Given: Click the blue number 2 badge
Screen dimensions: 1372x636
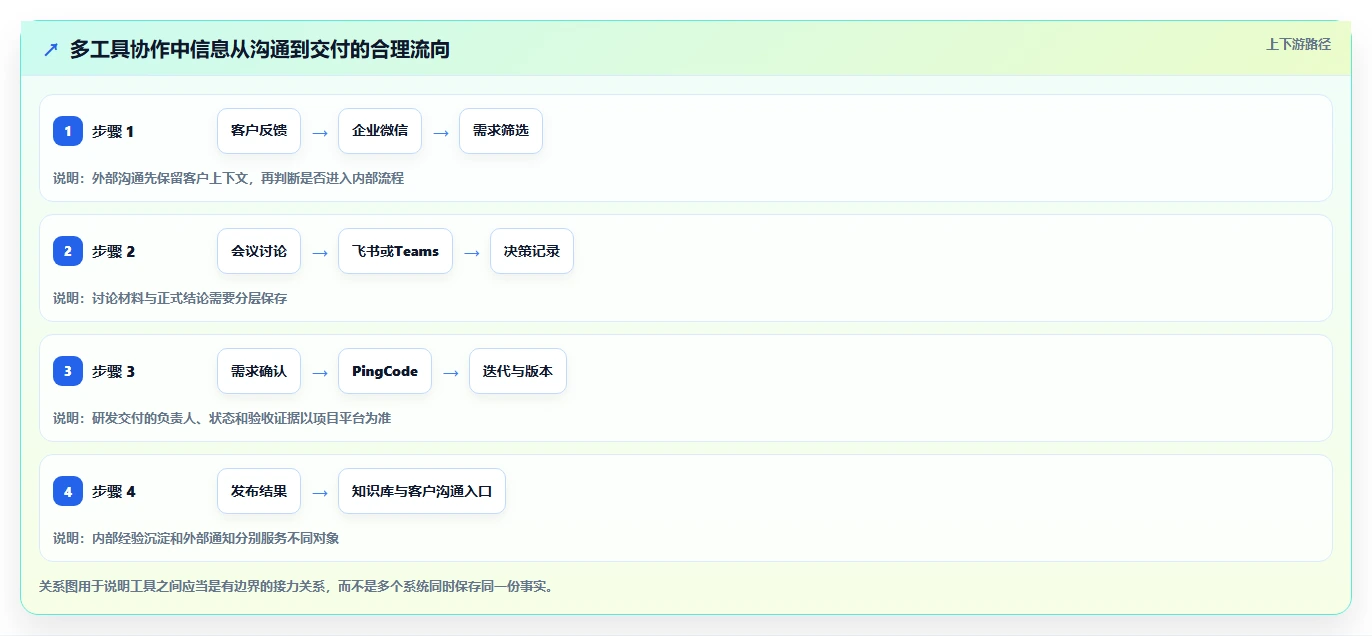Looking at the screenshot, I should 68,251.
